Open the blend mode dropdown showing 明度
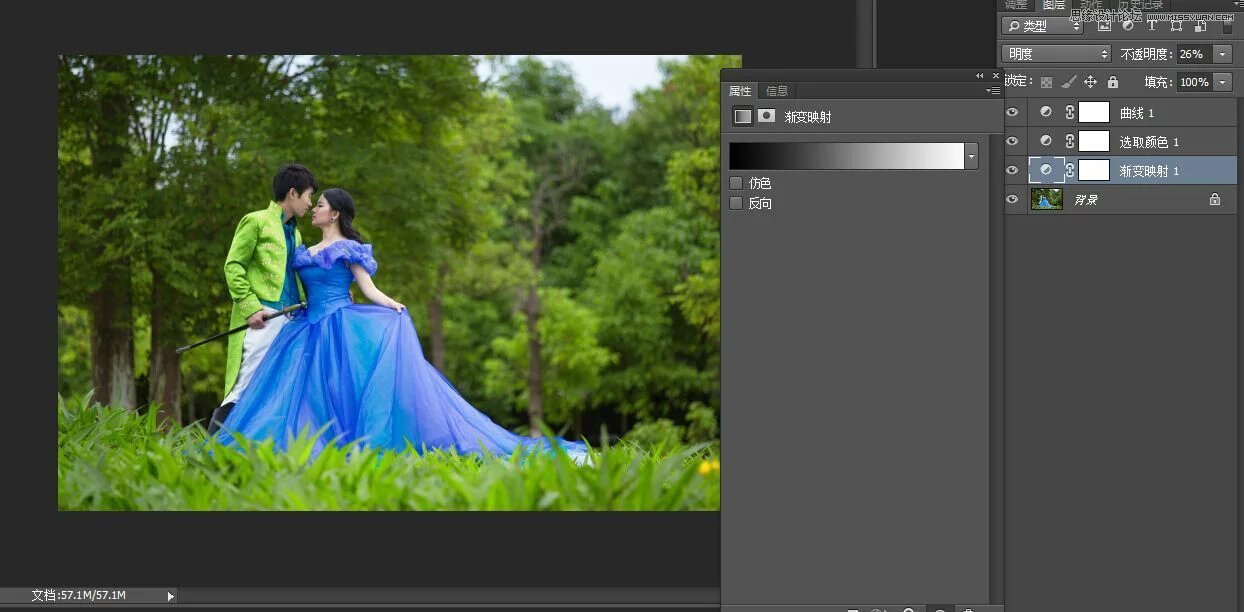Screen dimensions: 1244x612 (x=1056, y=54)
